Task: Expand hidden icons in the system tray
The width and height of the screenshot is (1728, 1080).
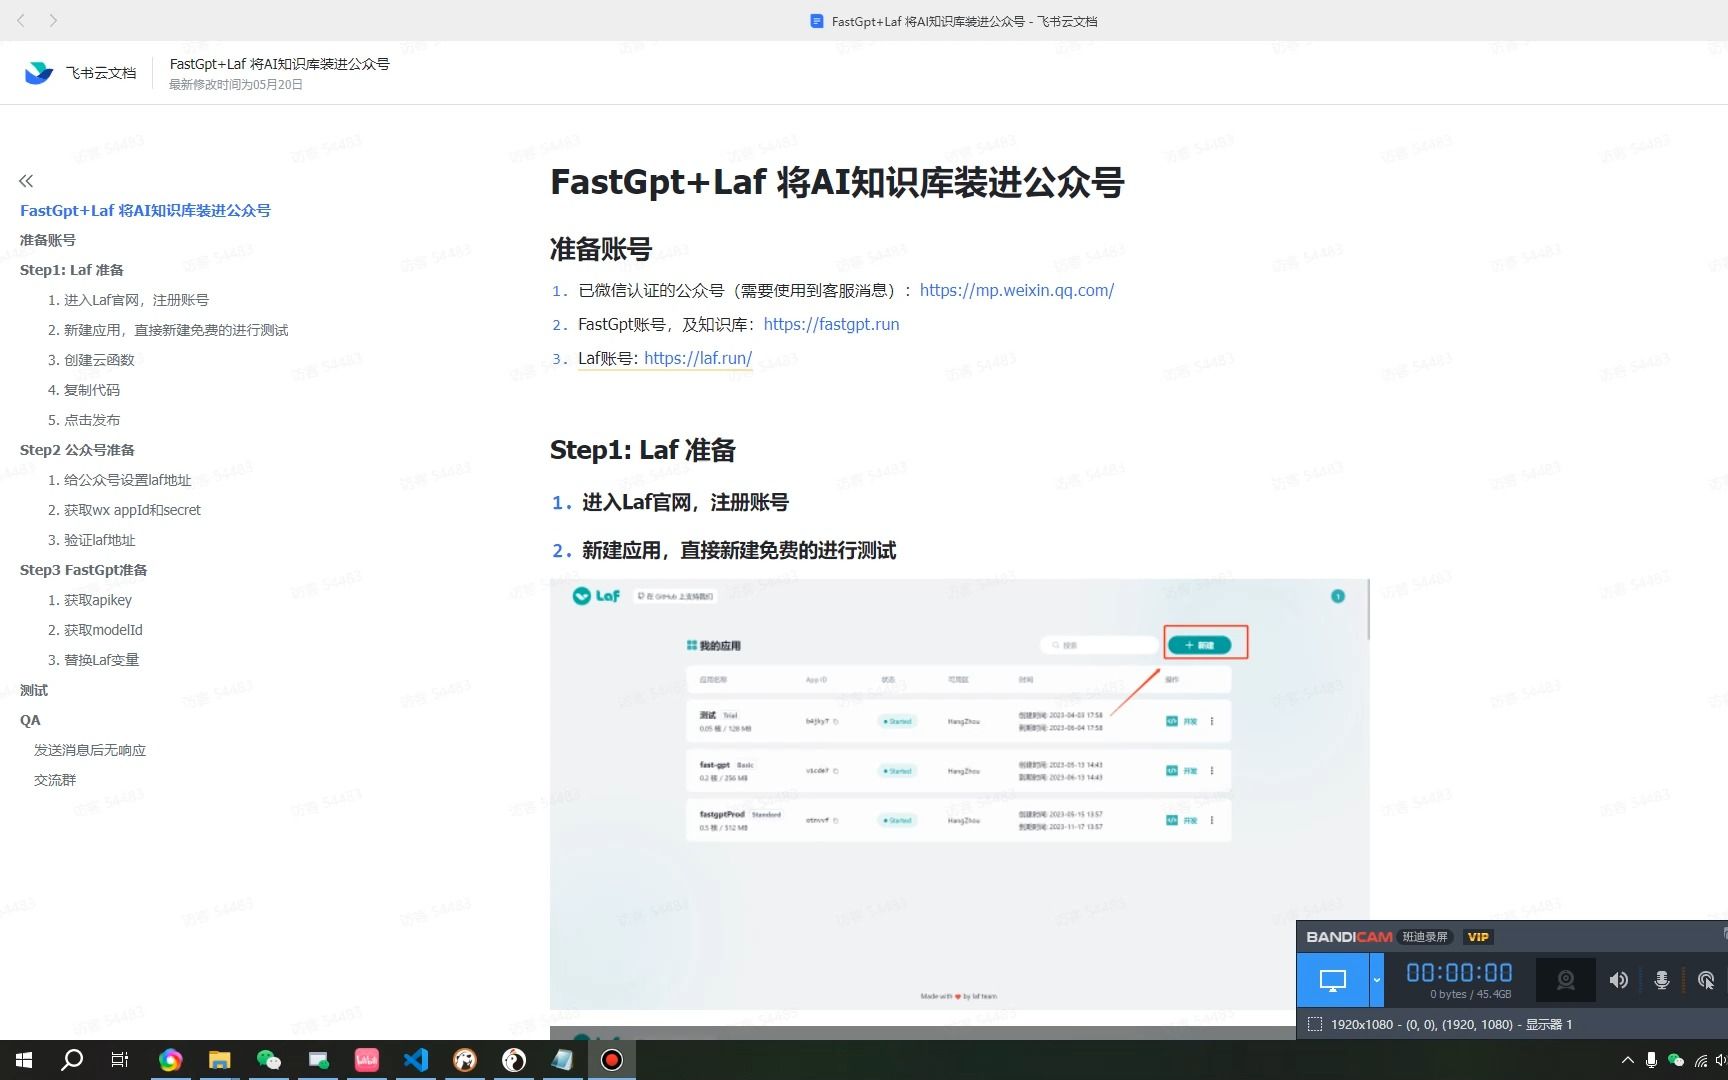Action: (1628, 1059)
